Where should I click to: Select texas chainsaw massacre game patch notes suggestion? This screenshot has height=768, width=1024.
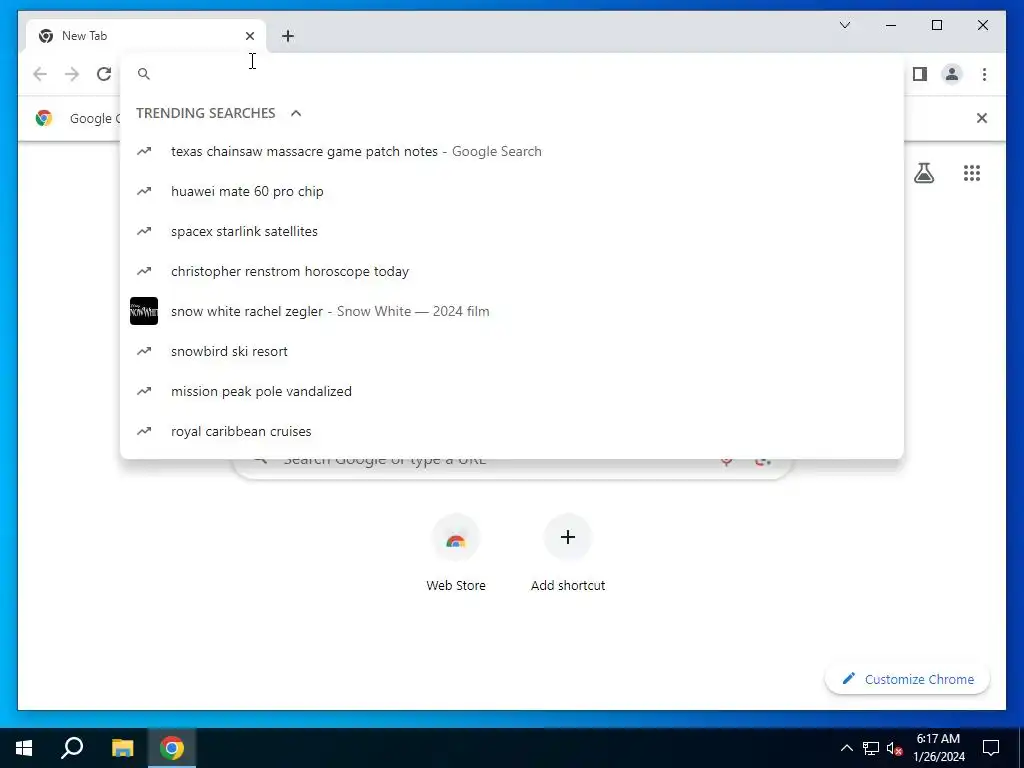512,152
